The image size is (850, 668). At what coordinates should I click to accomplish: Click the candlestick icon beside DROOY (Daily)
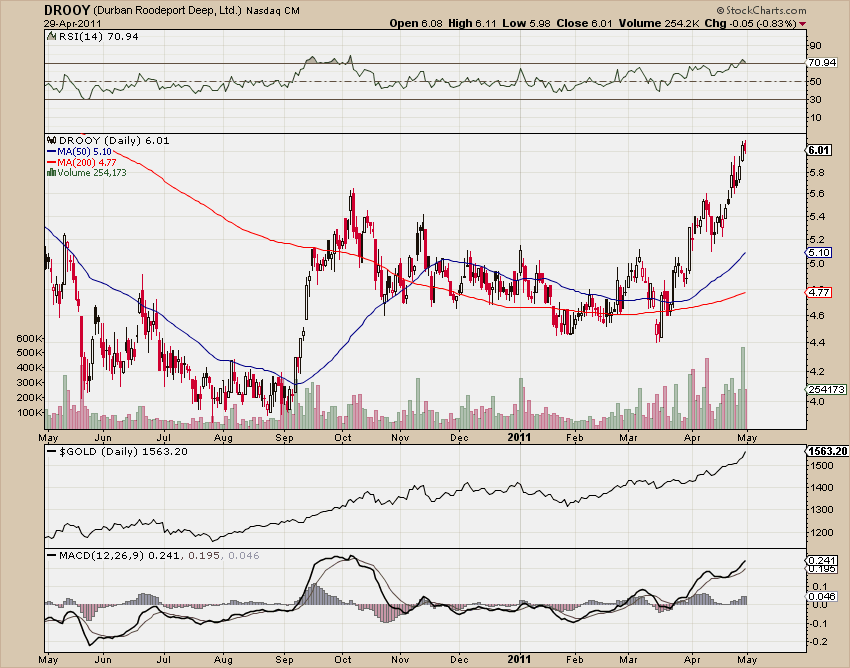point(52,140)
